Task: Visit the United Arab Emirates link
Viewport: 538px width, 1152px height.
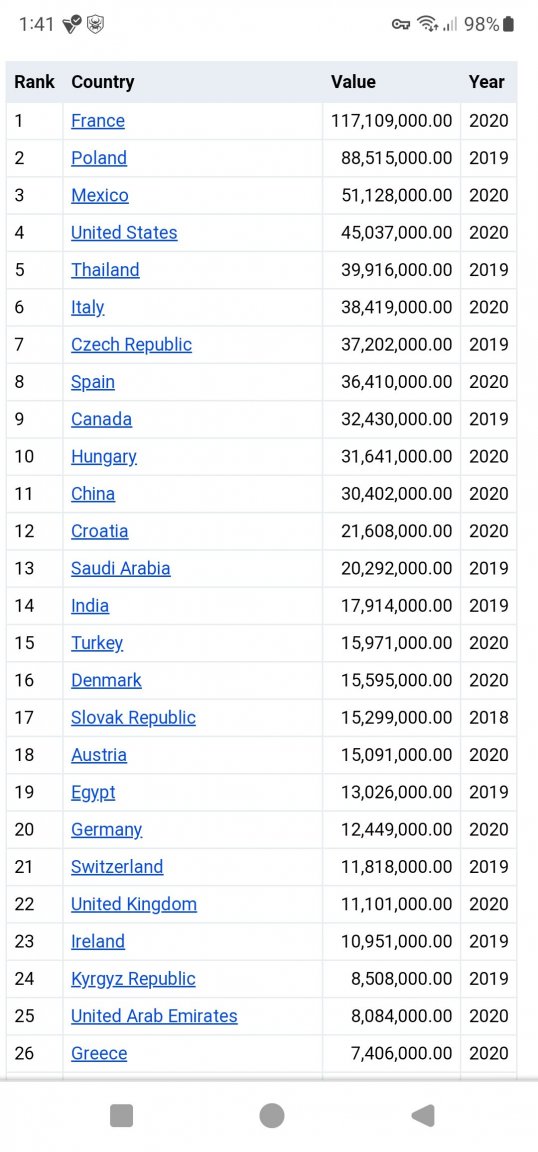Action: pos(154,1016)
